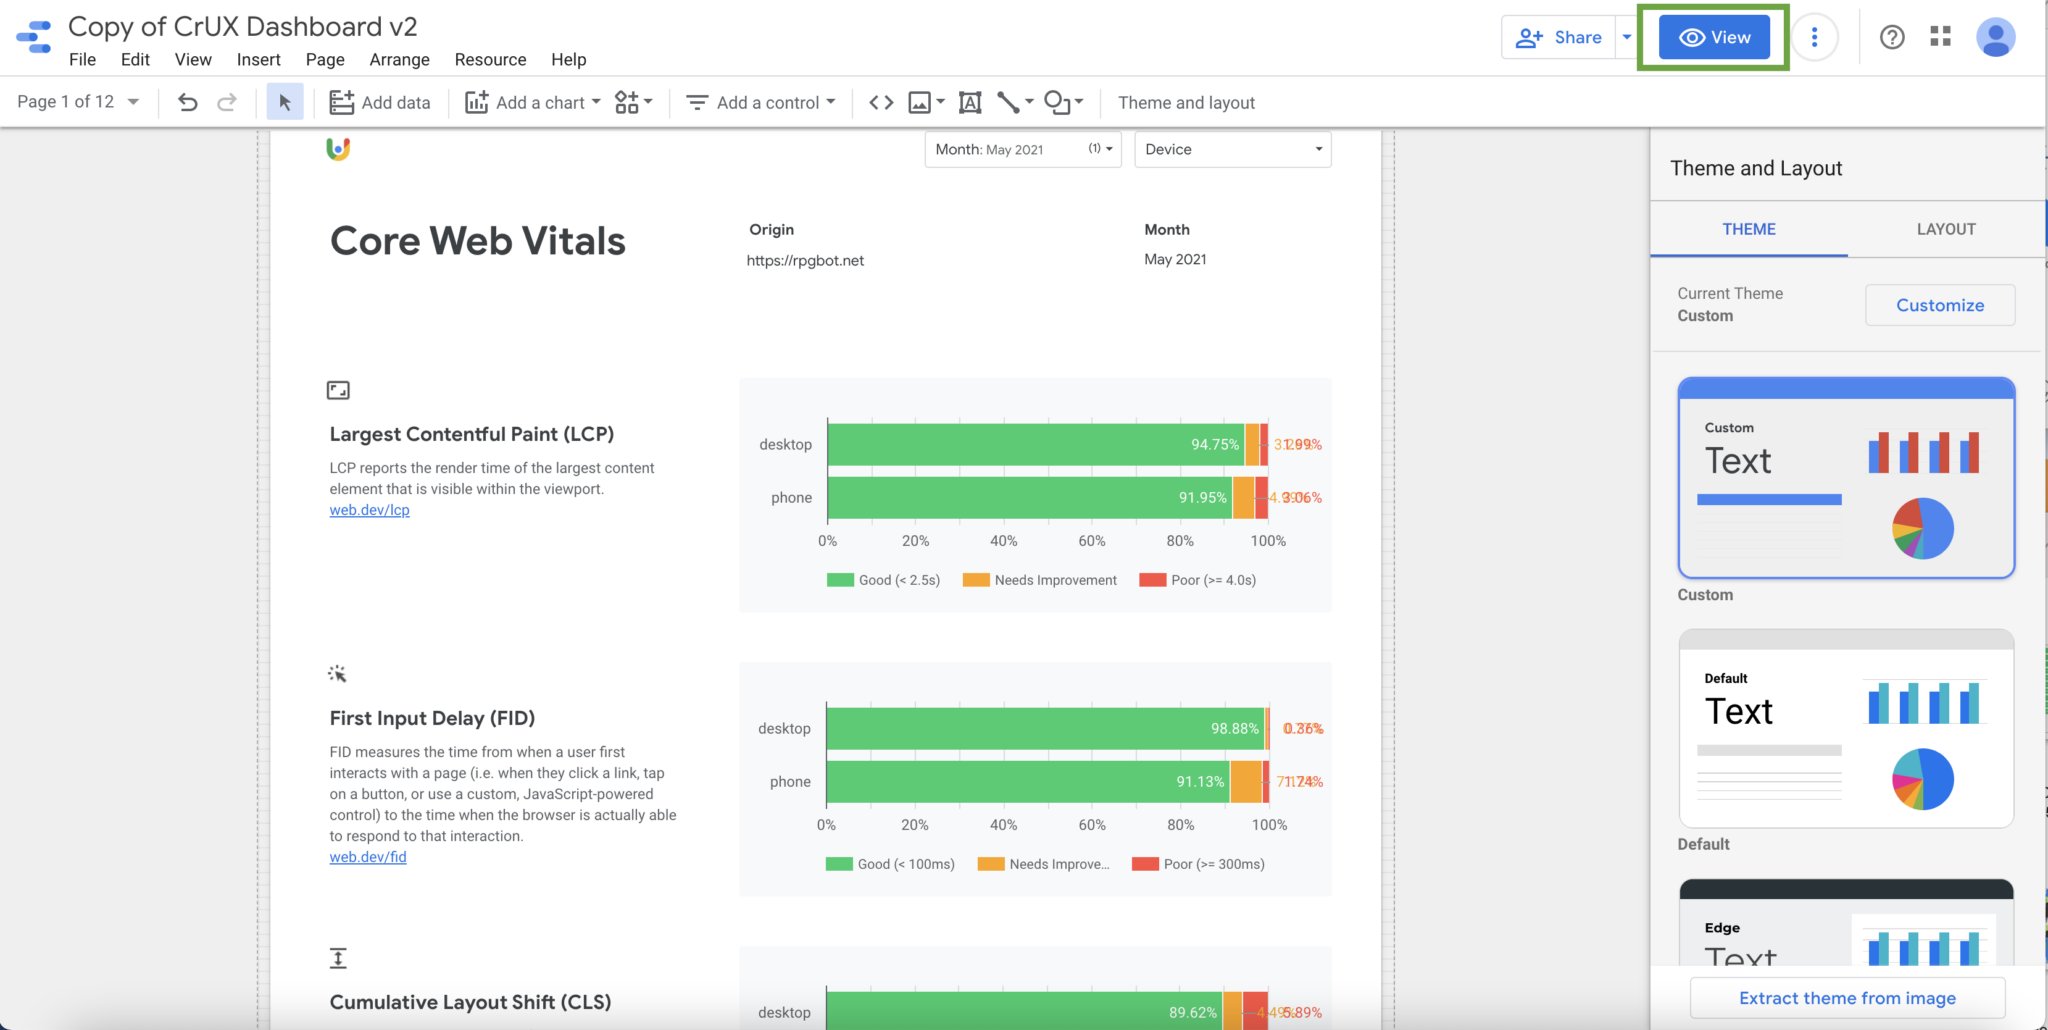Click the Add data button
The image size is (2048, 1030).
pos(380,102)
